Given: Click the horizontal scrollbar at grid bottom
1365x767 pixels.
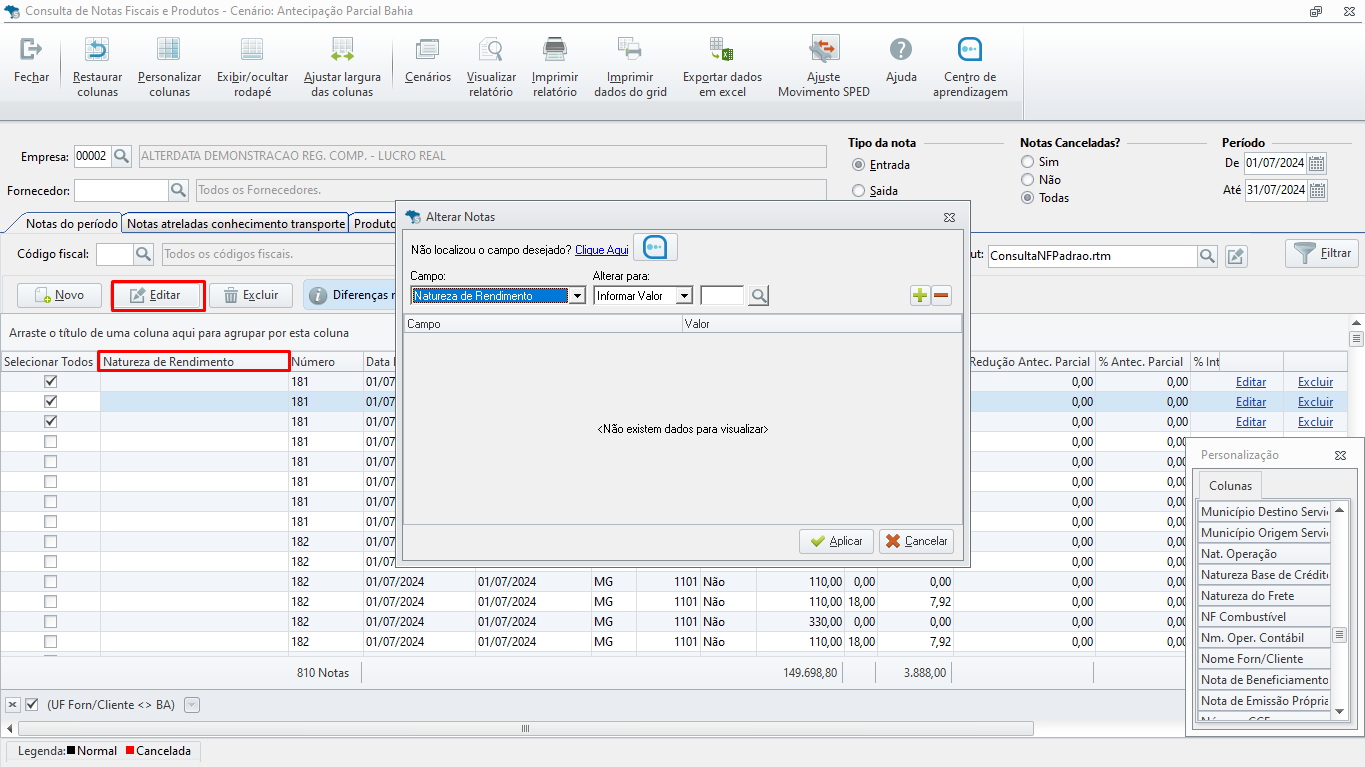Looking at the screenshot, I should (x=525, y=728).
